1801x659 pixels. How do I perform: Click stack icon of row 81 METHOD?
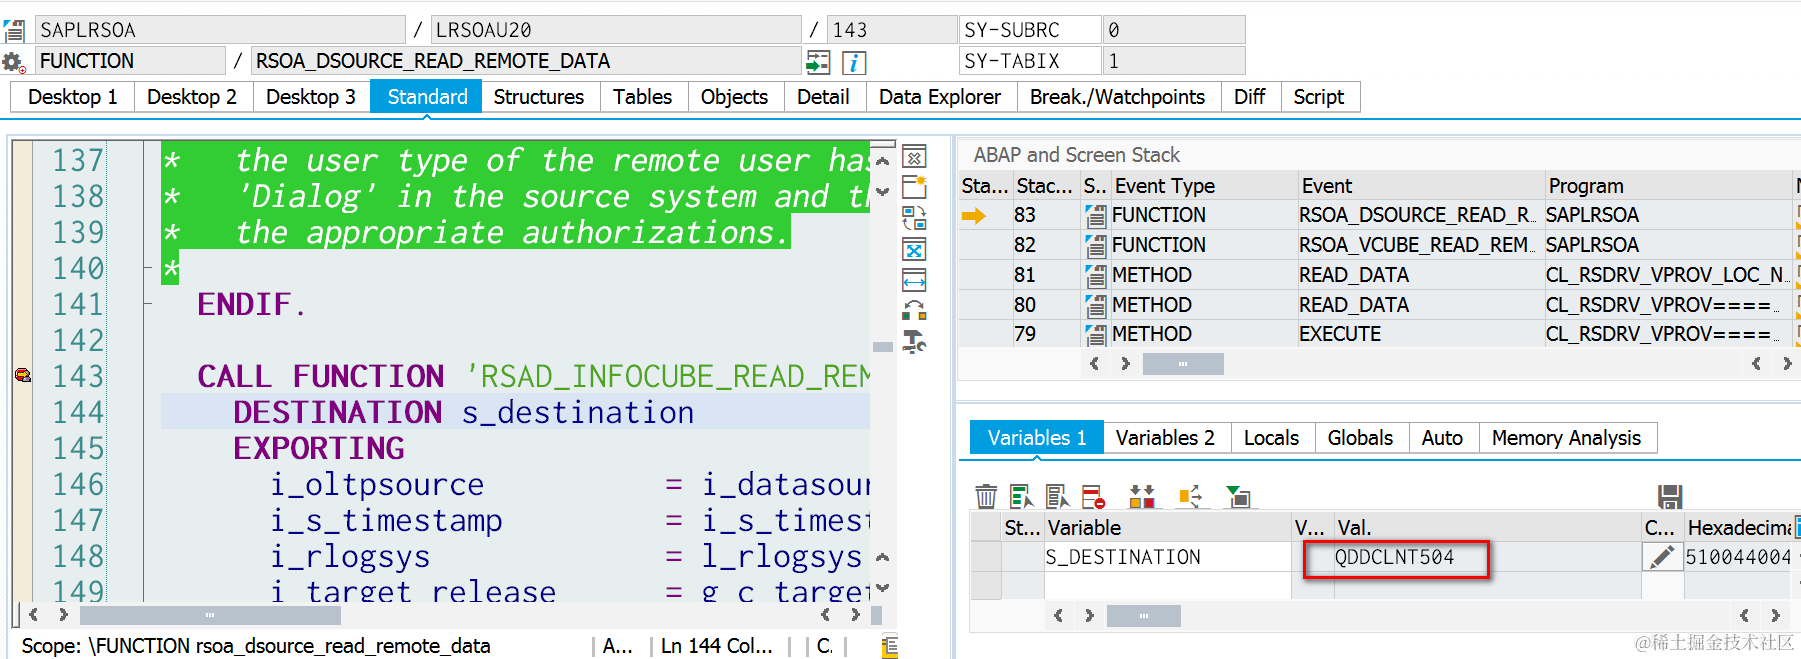point(1096,275)
